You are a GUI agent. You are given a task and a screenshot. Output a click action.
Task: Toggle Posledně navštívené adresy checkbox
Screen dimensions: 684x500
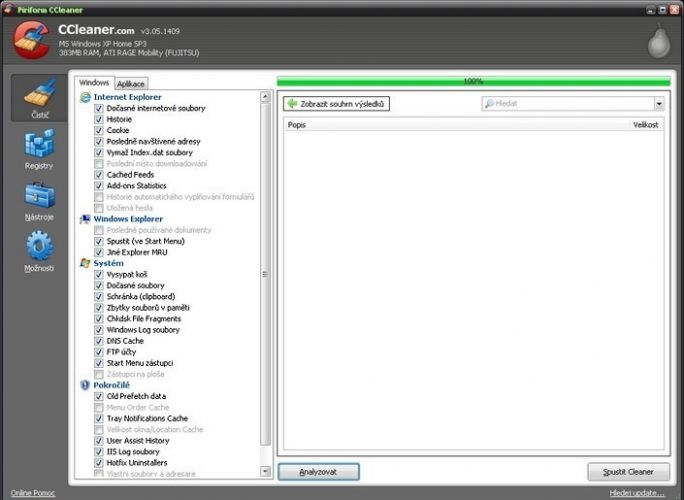click(99, 142)
